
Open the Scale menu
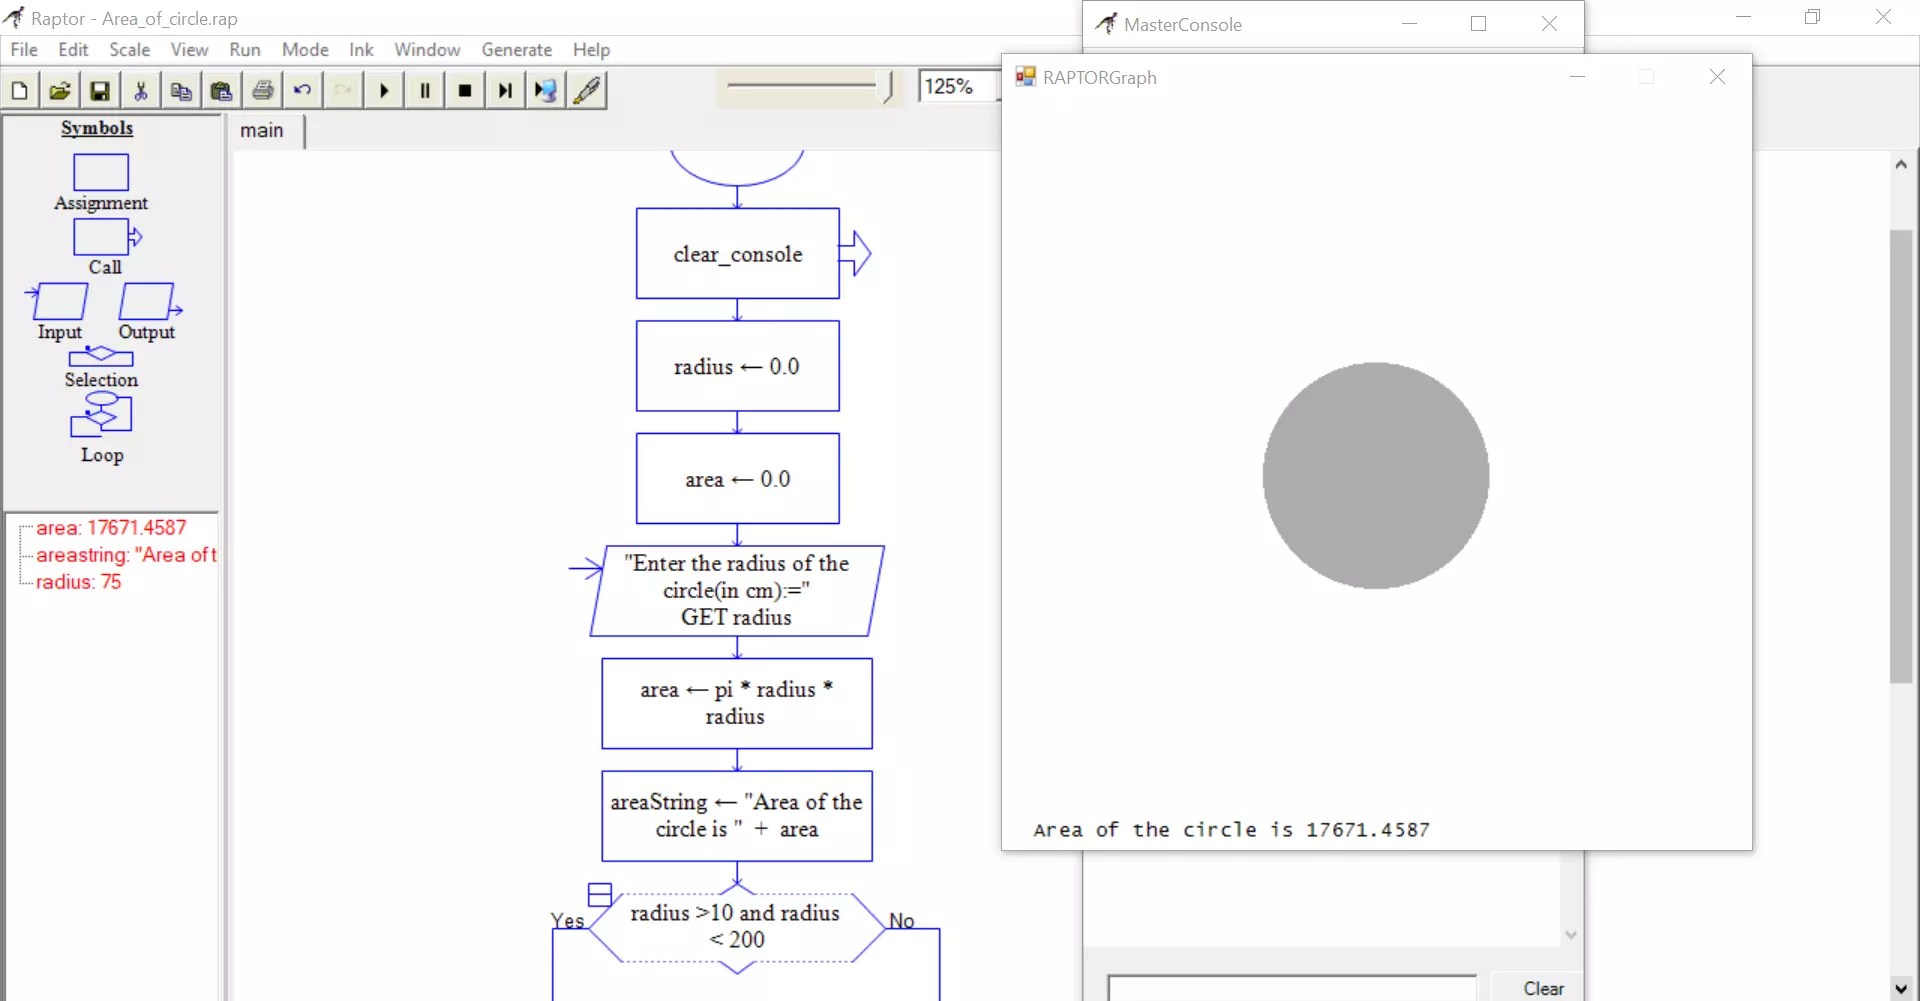tap(130, 50)
